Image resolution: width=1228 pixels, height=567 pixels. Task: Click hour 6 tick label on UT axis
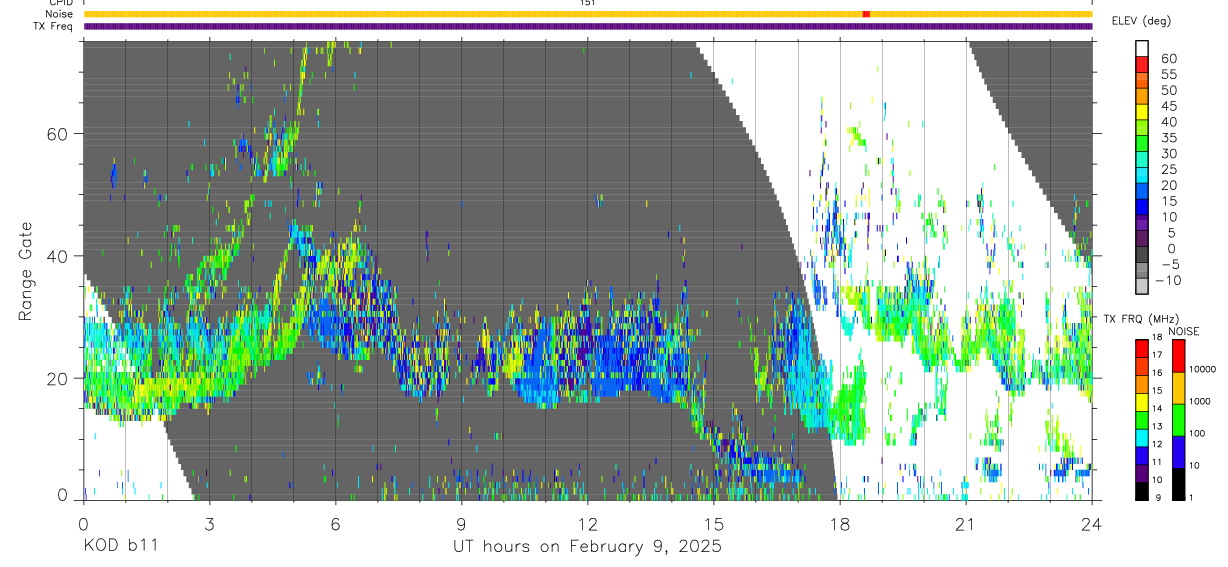(x=336, y=523)
